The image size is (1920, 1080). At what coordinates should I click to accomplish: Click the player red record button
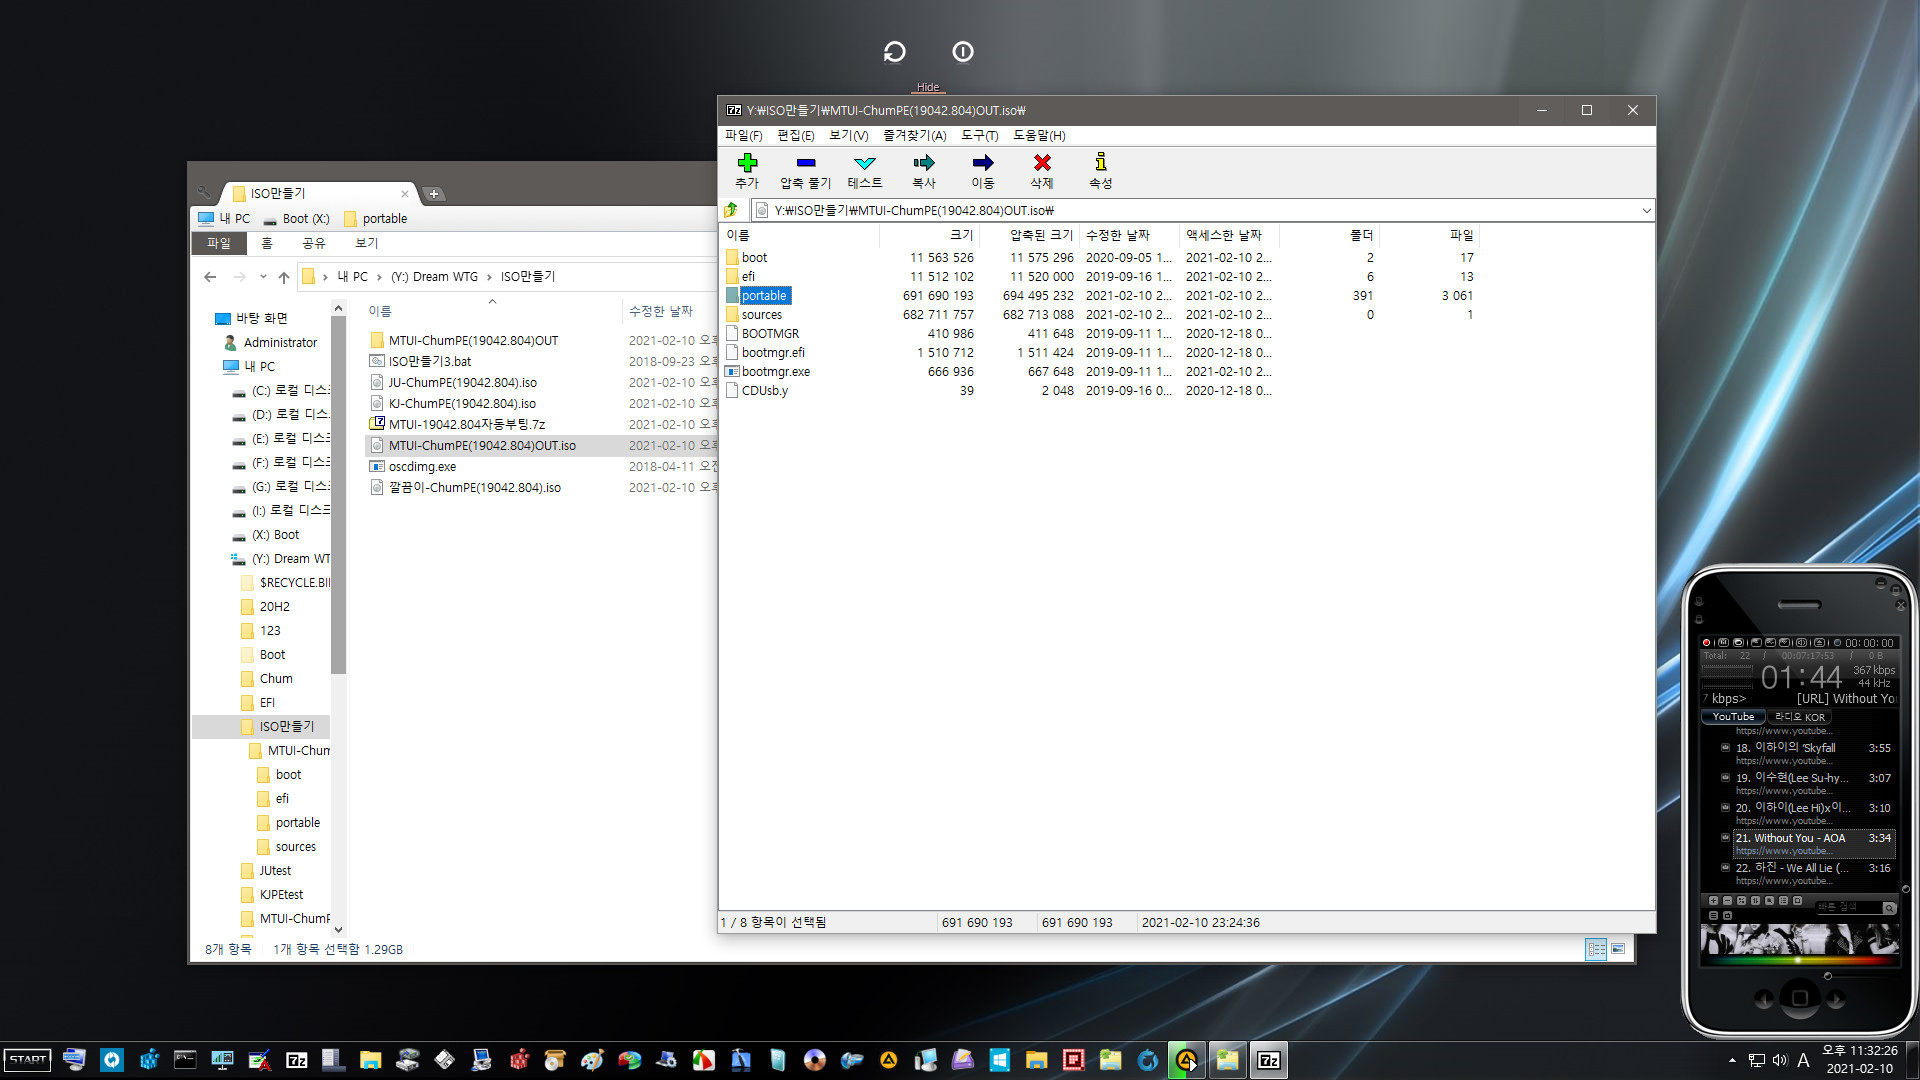pyautogui.click(x=1706, y=643)
